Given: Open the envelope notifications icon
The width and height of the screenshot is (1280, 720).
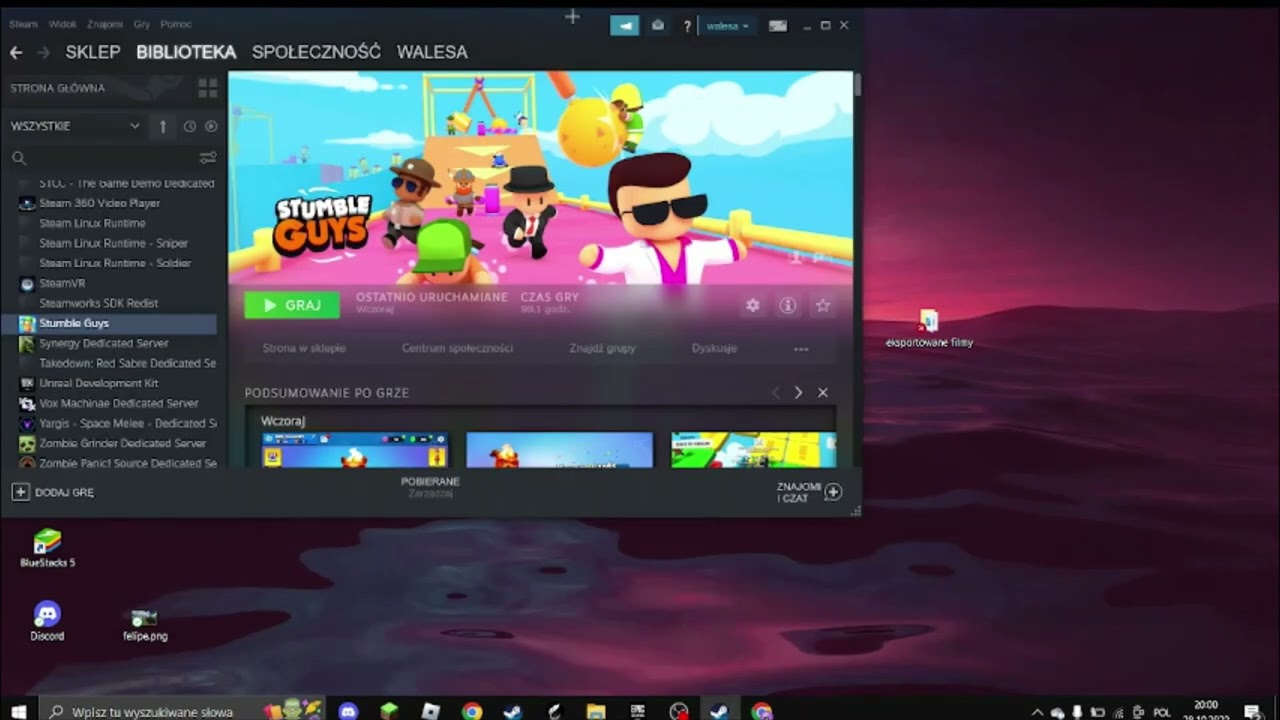Looking at the screenshot, I should [658, 26].
